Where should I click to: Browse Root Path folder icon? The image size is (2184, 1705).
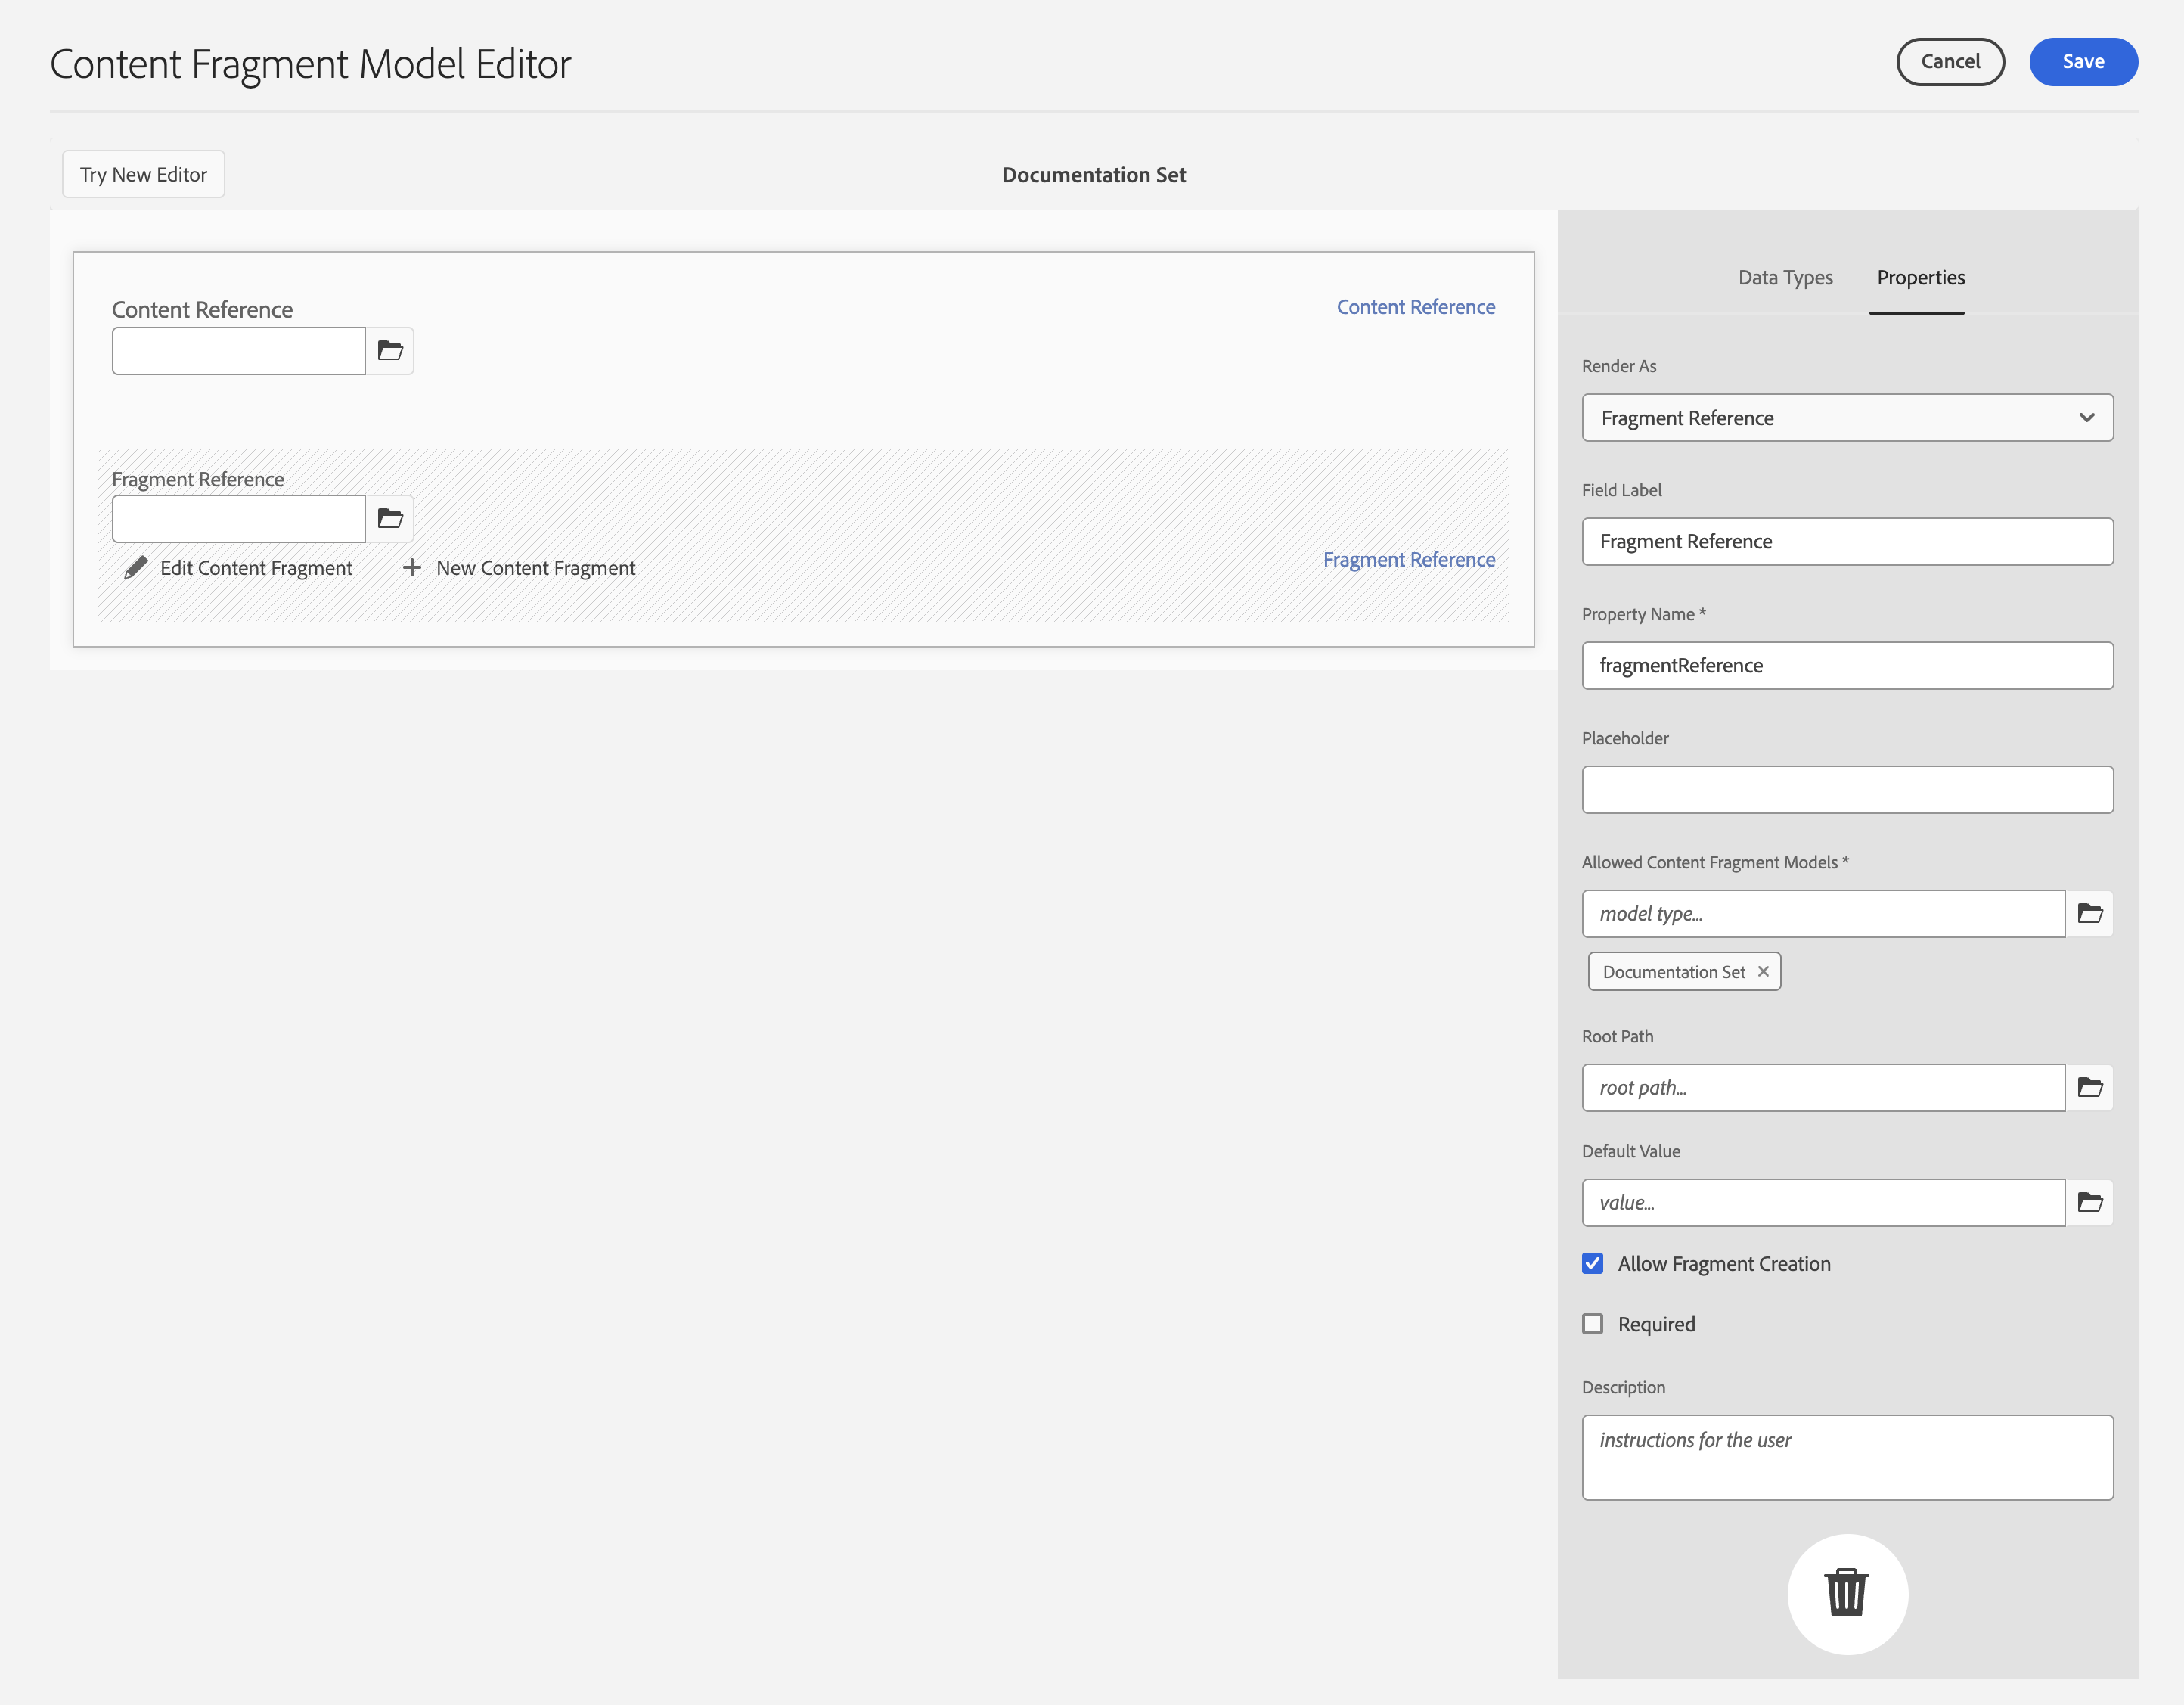[x=2090, y=1087]
